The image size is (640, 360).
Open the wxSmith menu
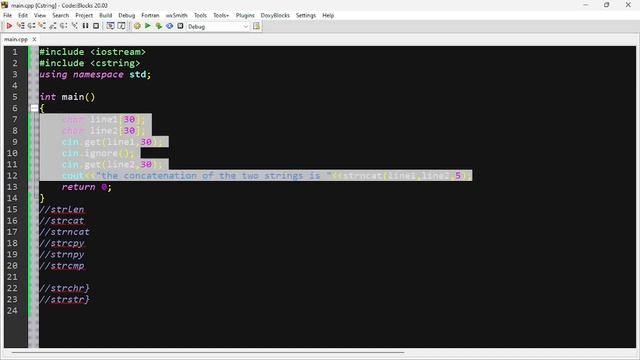[x=176, y=15]
